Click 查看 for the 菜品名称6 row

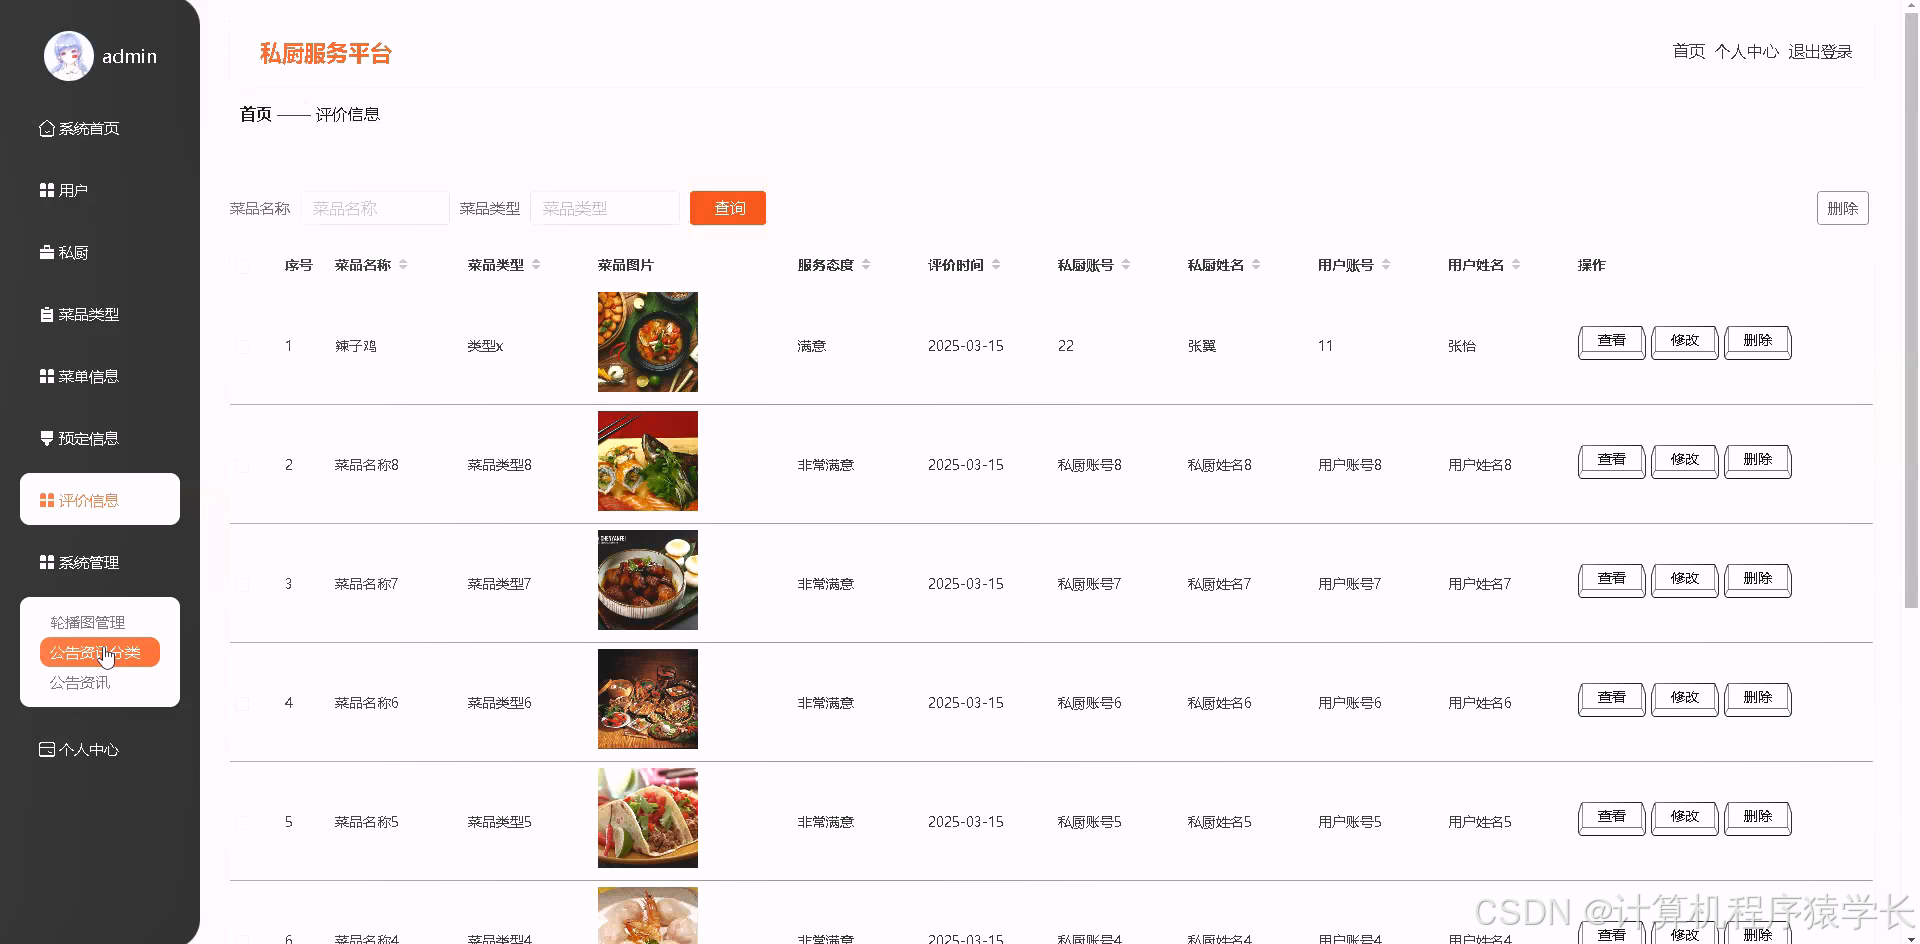1612,699
